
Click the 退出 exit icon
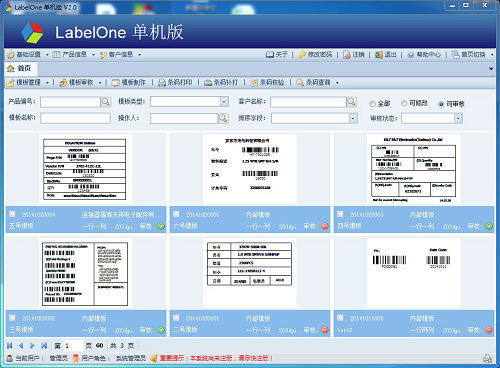(379, 54)
